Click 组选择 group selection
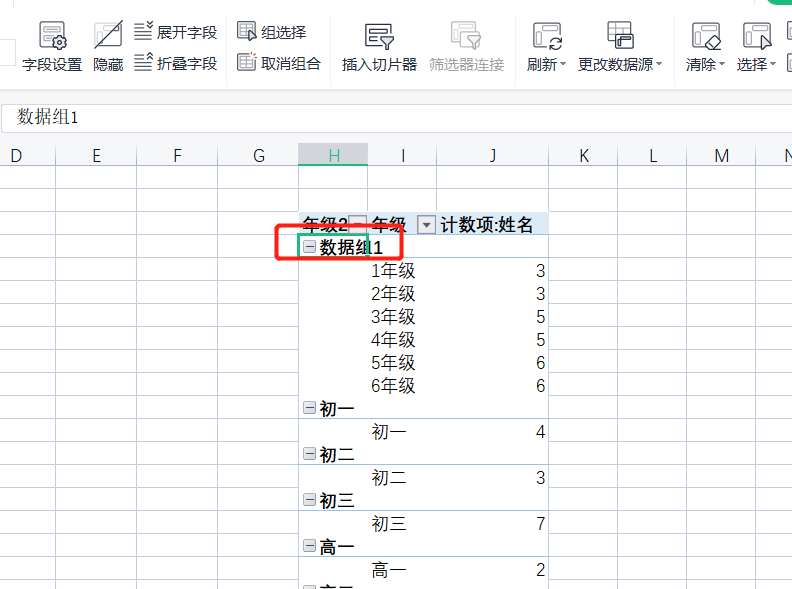This screenshot has height=589, width=792. pyautogui.click(x=272, y=32)
